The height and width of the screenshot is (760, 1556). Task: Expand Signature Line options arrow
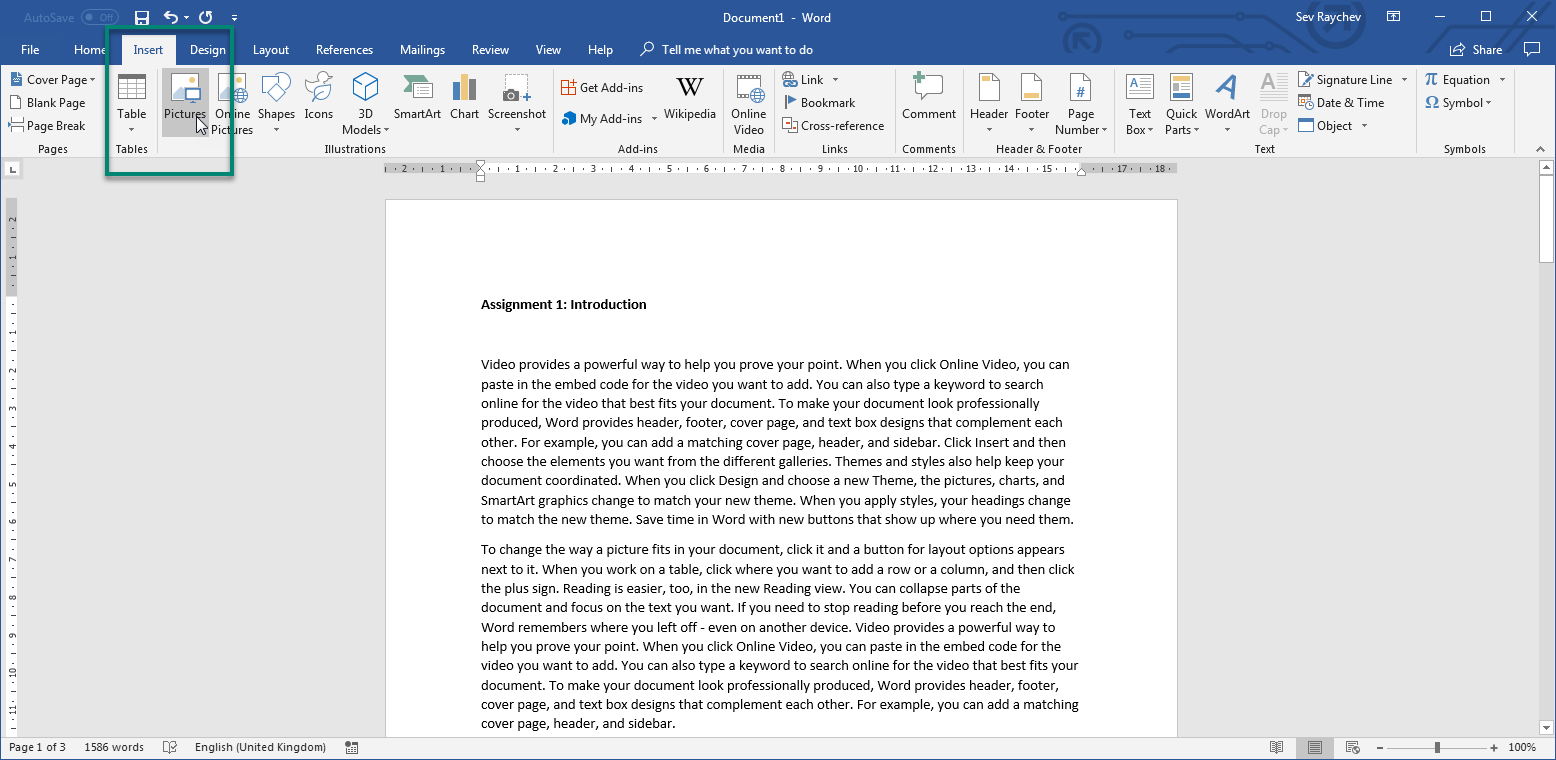click(1404, 80)
